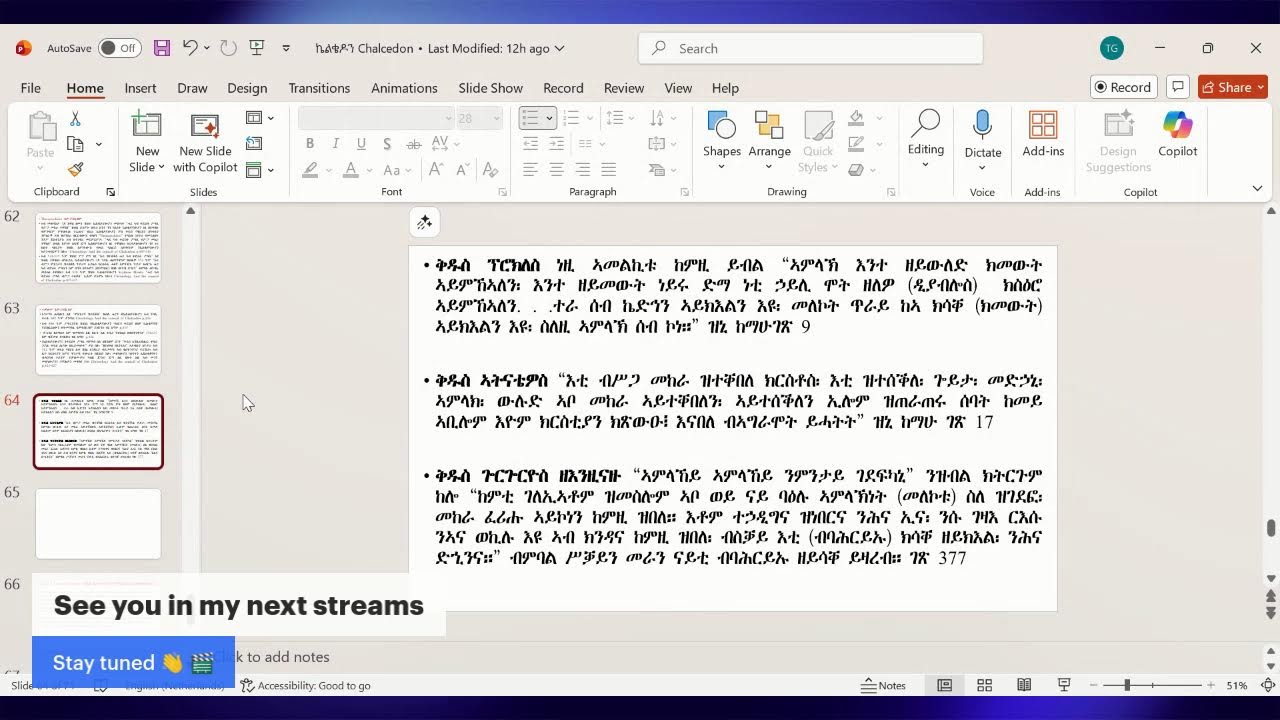This screenshot has height=720, width=1280.
Task: Click the Copy icon in Clipboard
Action: pyautogui.click(x=73, y=144)
